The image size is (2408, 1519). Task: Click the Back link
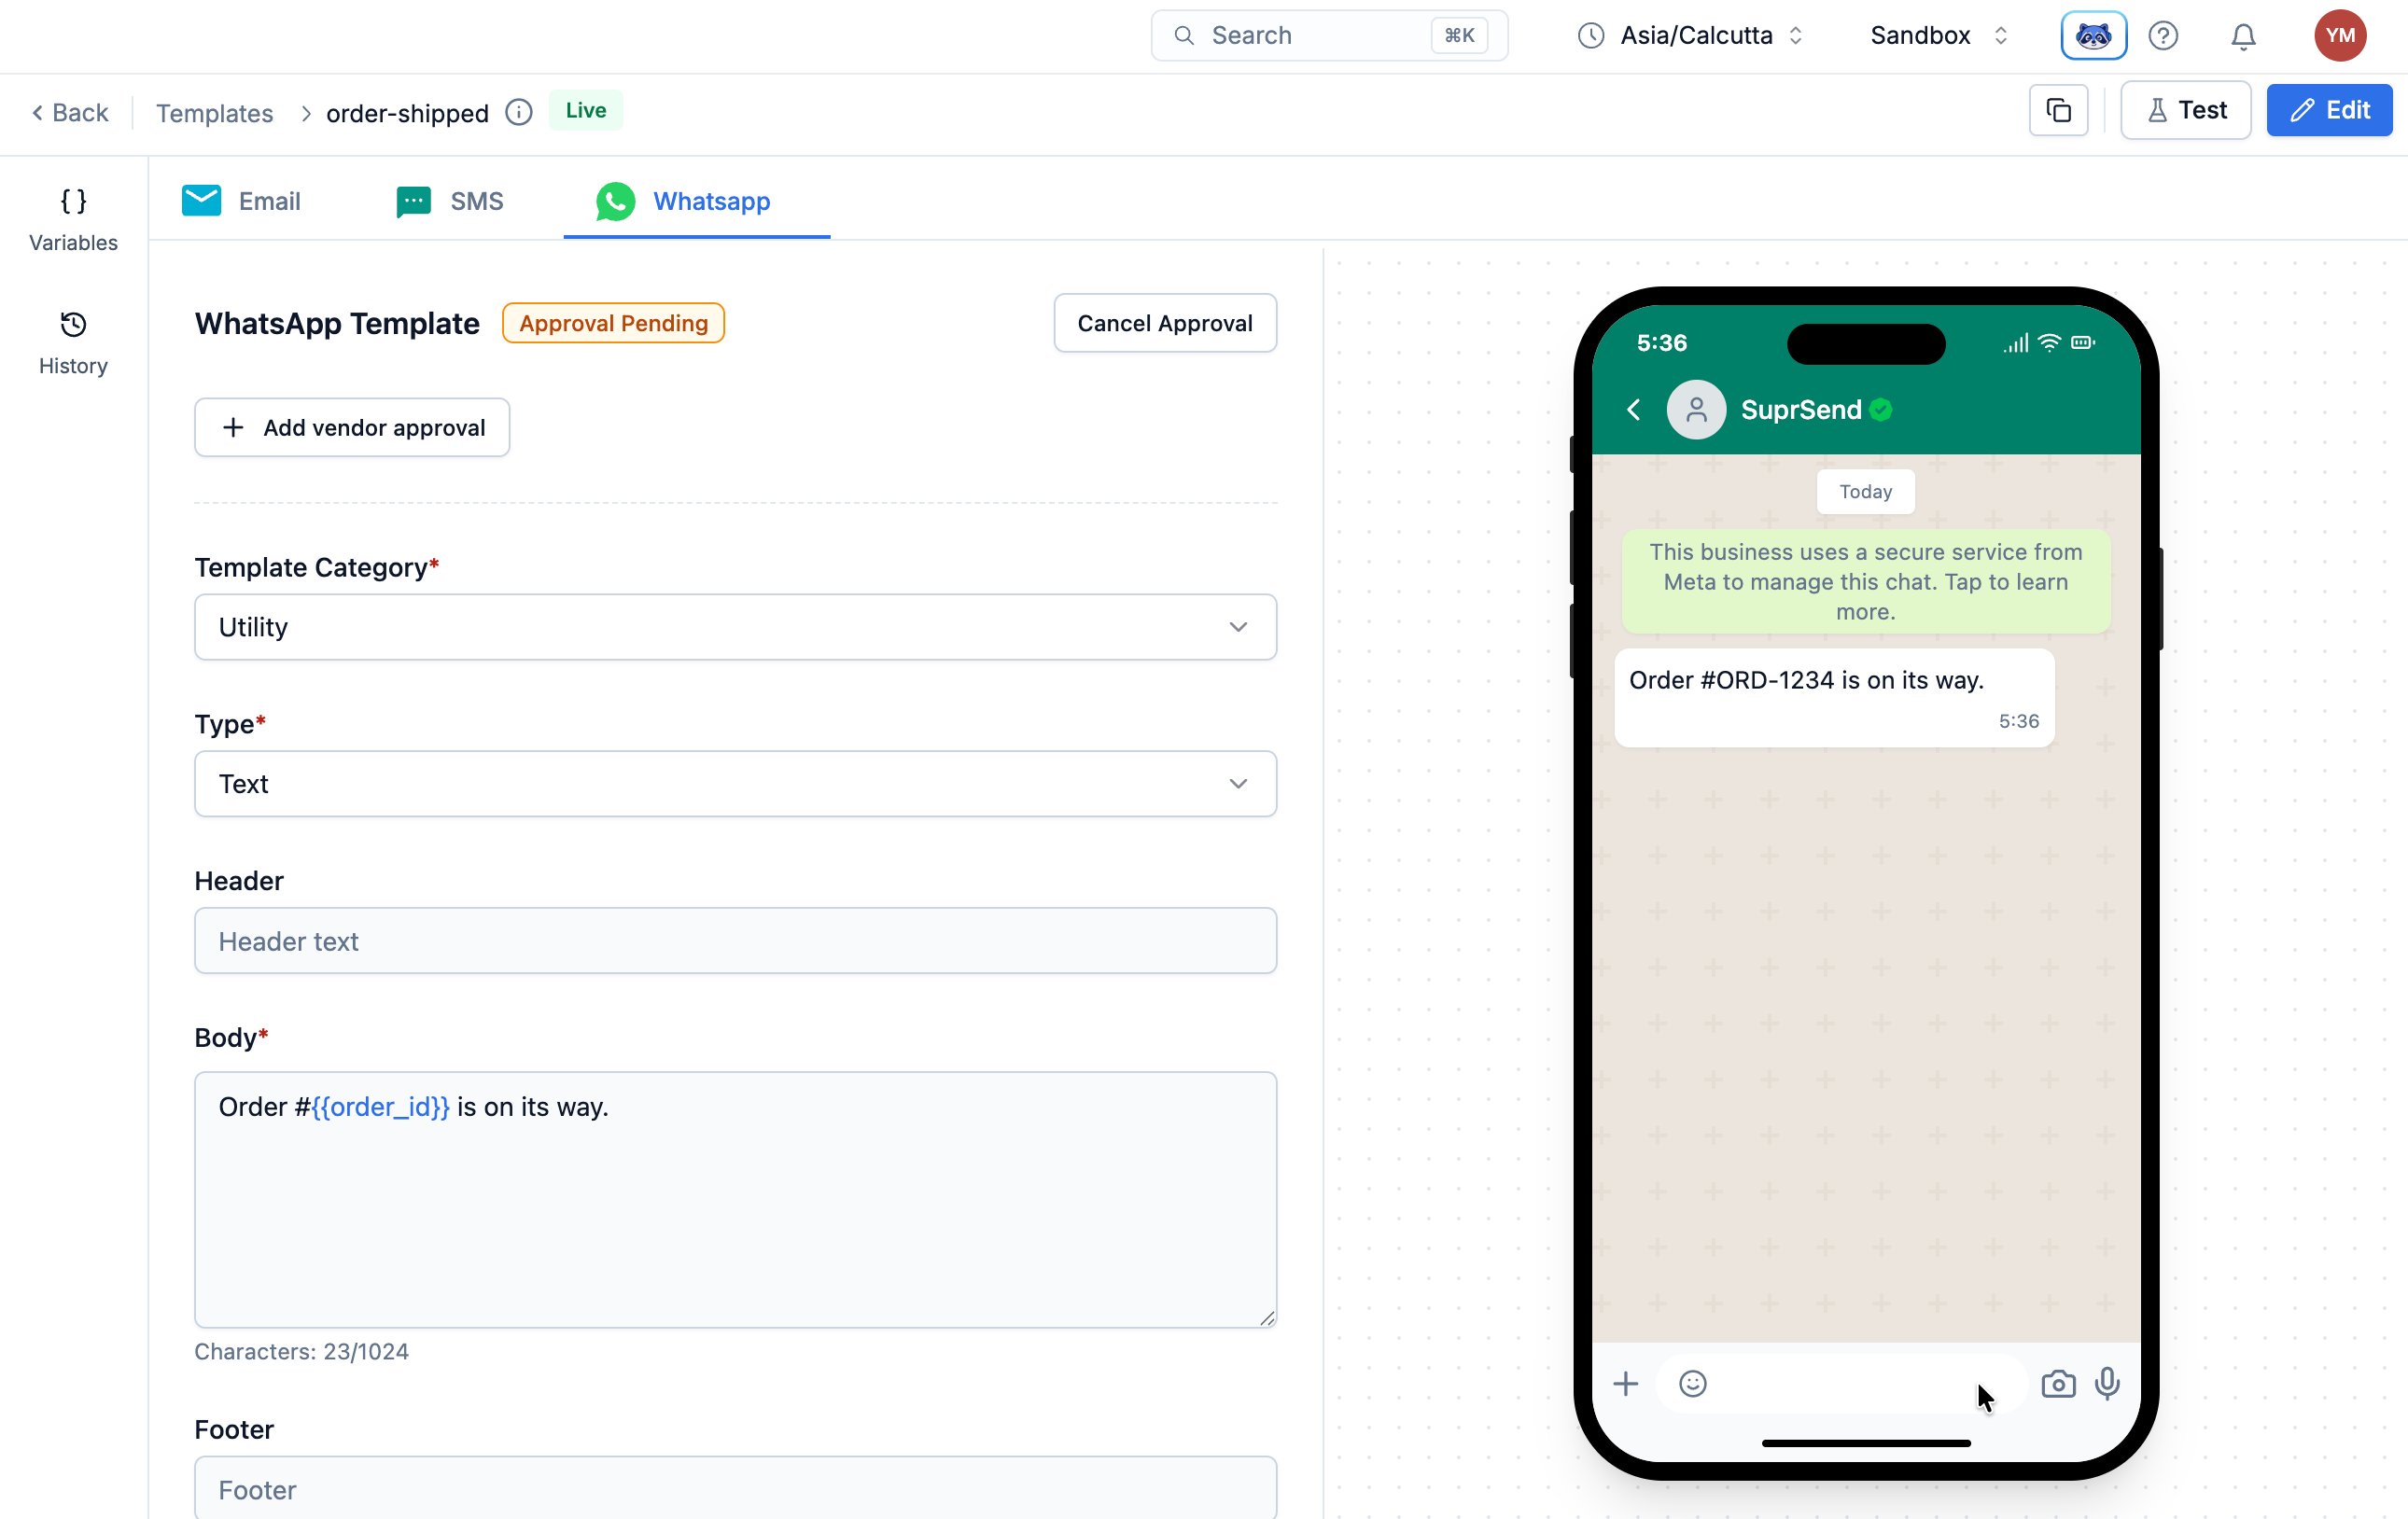pos(69,113)
